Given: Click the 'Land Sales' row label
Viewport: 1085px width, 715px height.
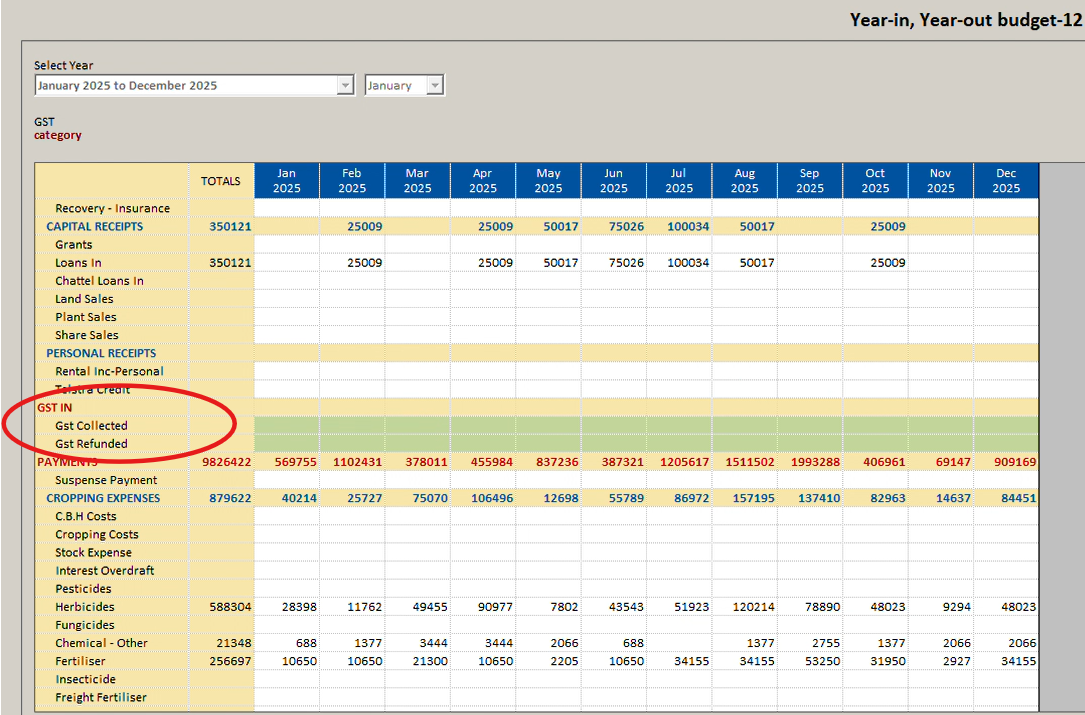Looking at the screenshot, I should 84,298.
